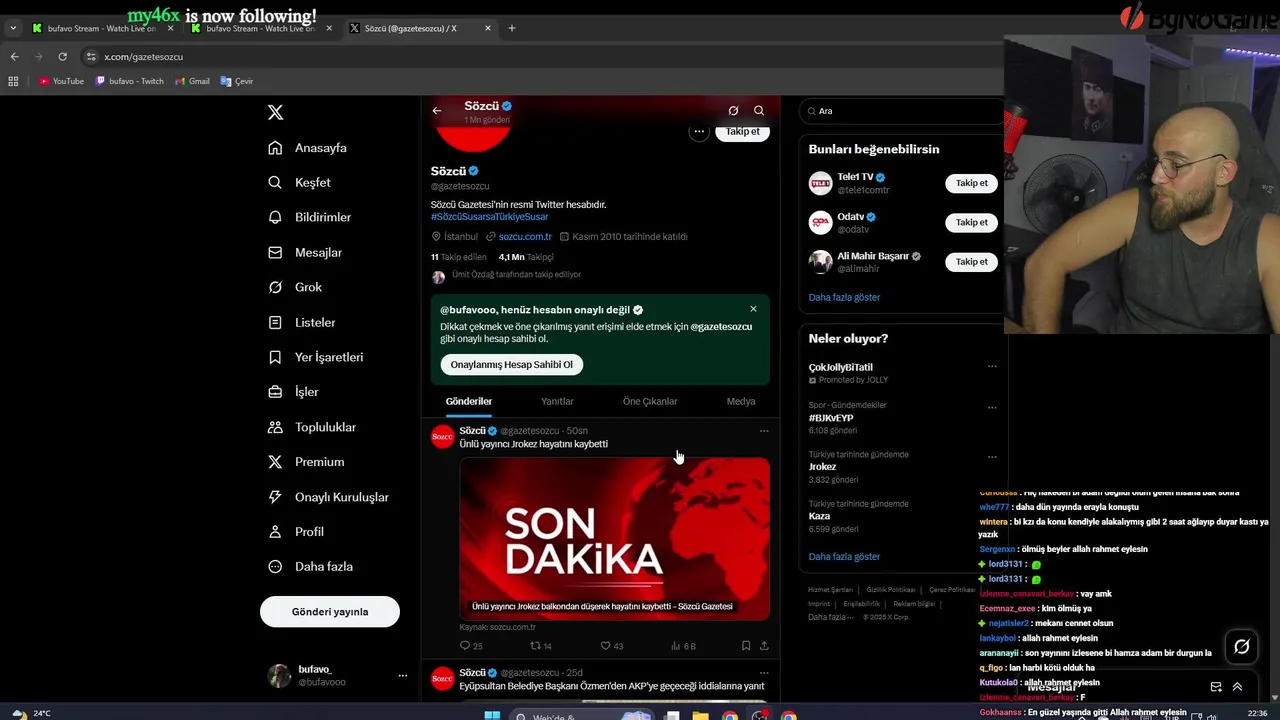Open more options dots on Sözcü profile
The image size is (1280, 720).
699,131
